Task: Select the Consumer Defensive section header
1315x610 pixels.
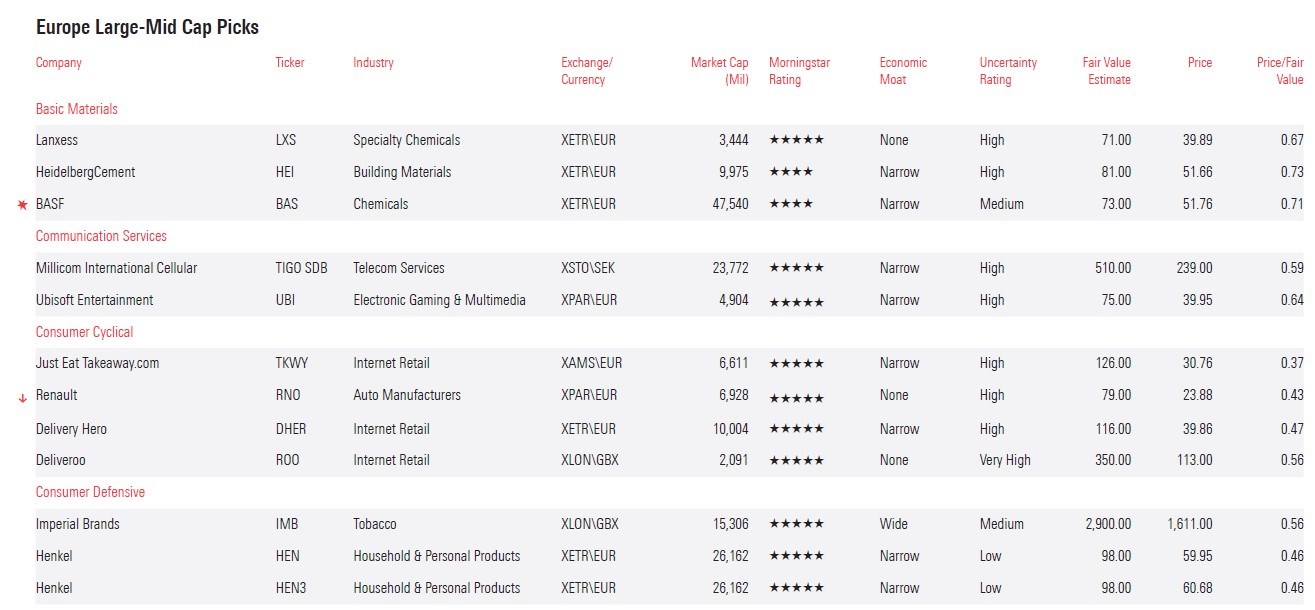Action: pyautogui.click(x=90, y=492)
